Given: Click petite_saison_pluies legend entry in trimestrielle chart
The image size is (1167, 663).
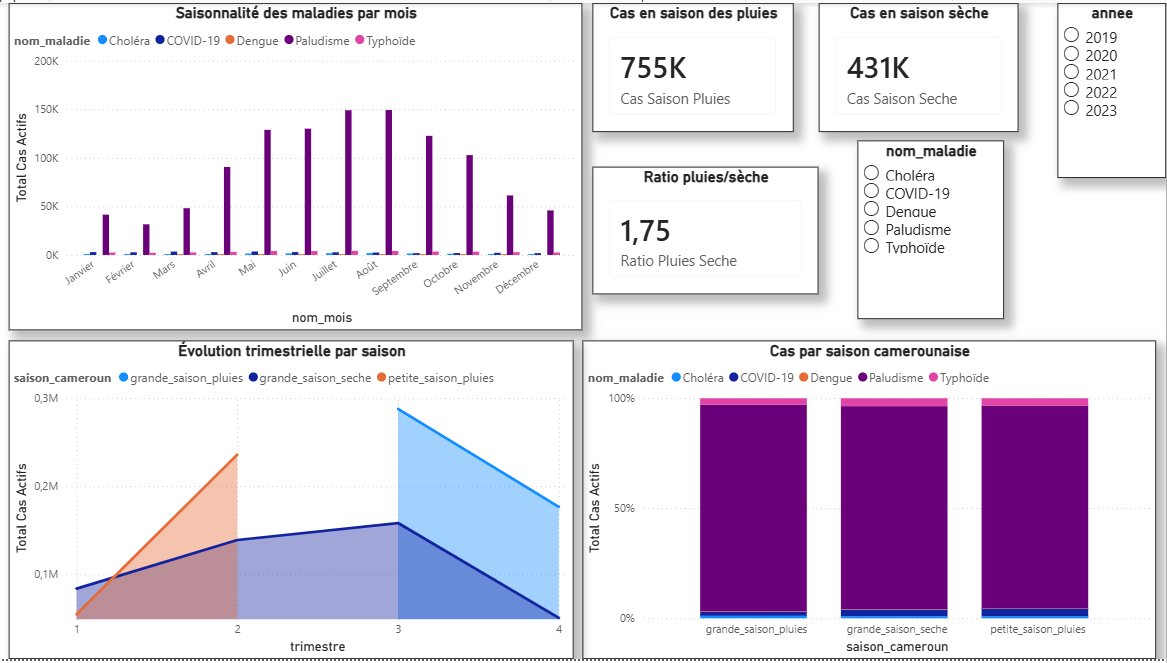Looking at the screenshot, I should 435,378.
